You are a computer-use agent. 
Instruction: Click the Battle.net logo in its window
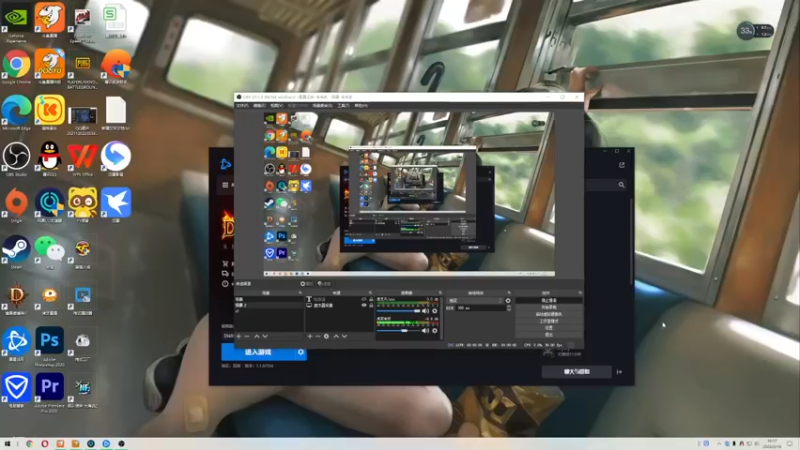coord(226,164)
